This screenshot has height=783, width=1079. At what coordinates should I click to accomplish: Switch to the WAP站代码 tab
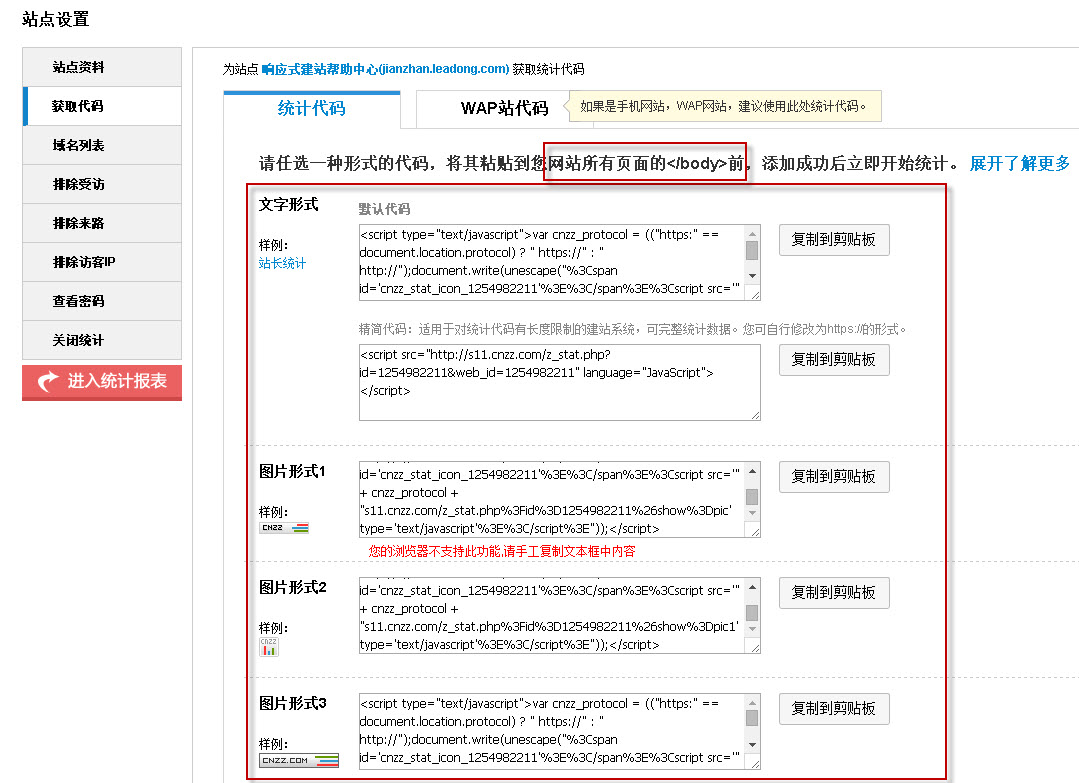[504, 109]
